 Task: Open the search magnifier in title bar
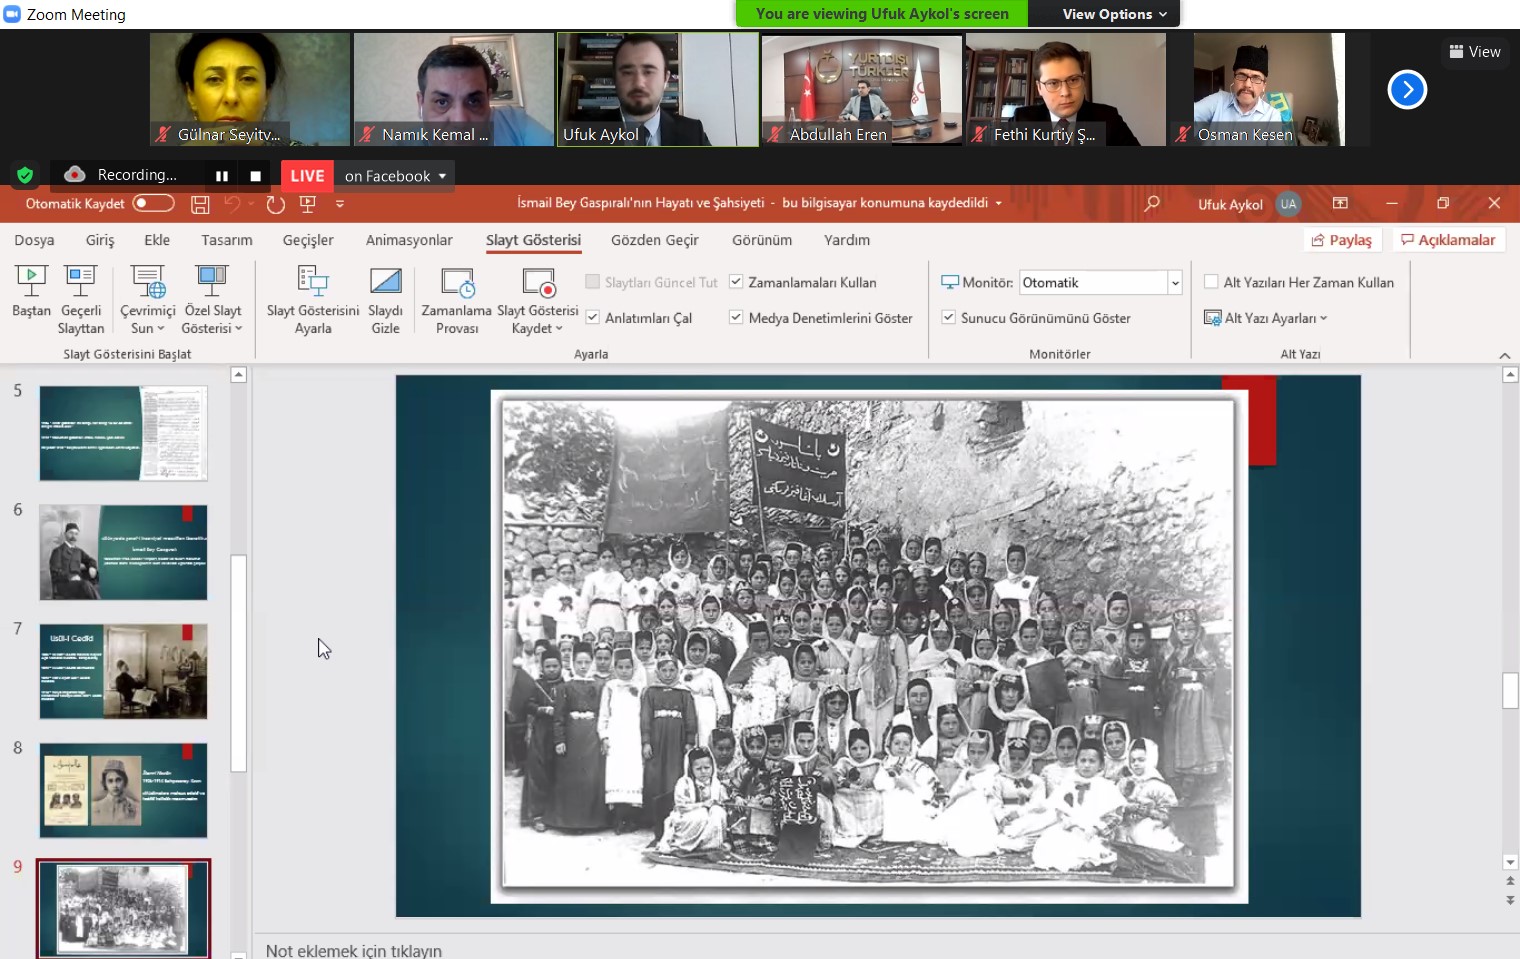1152,204
